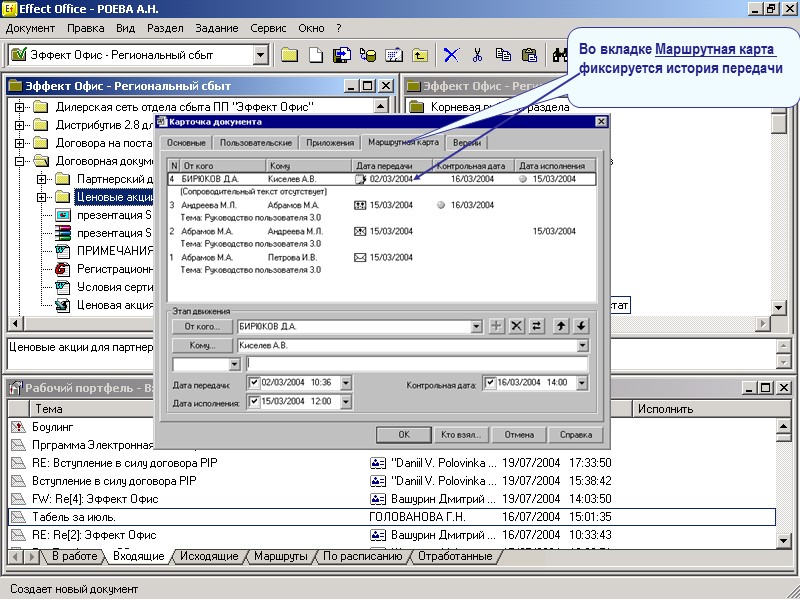Open the Эффект Офис - Региональный сбыт dropdown

[261, 55]
